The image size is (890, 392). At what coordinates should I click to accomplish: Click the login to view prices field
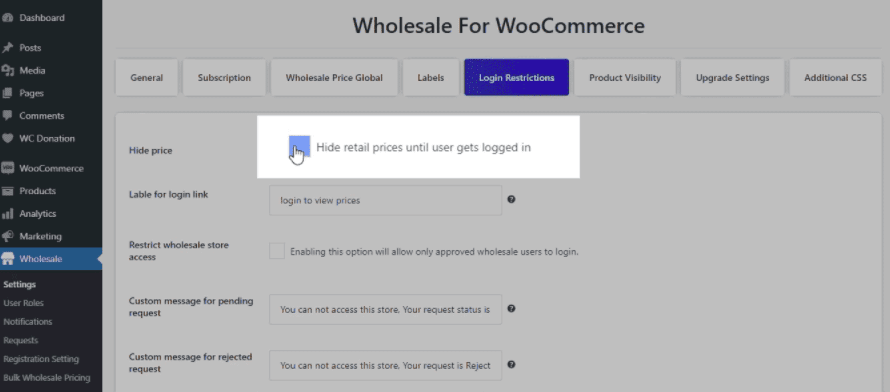tap(385, 200)
